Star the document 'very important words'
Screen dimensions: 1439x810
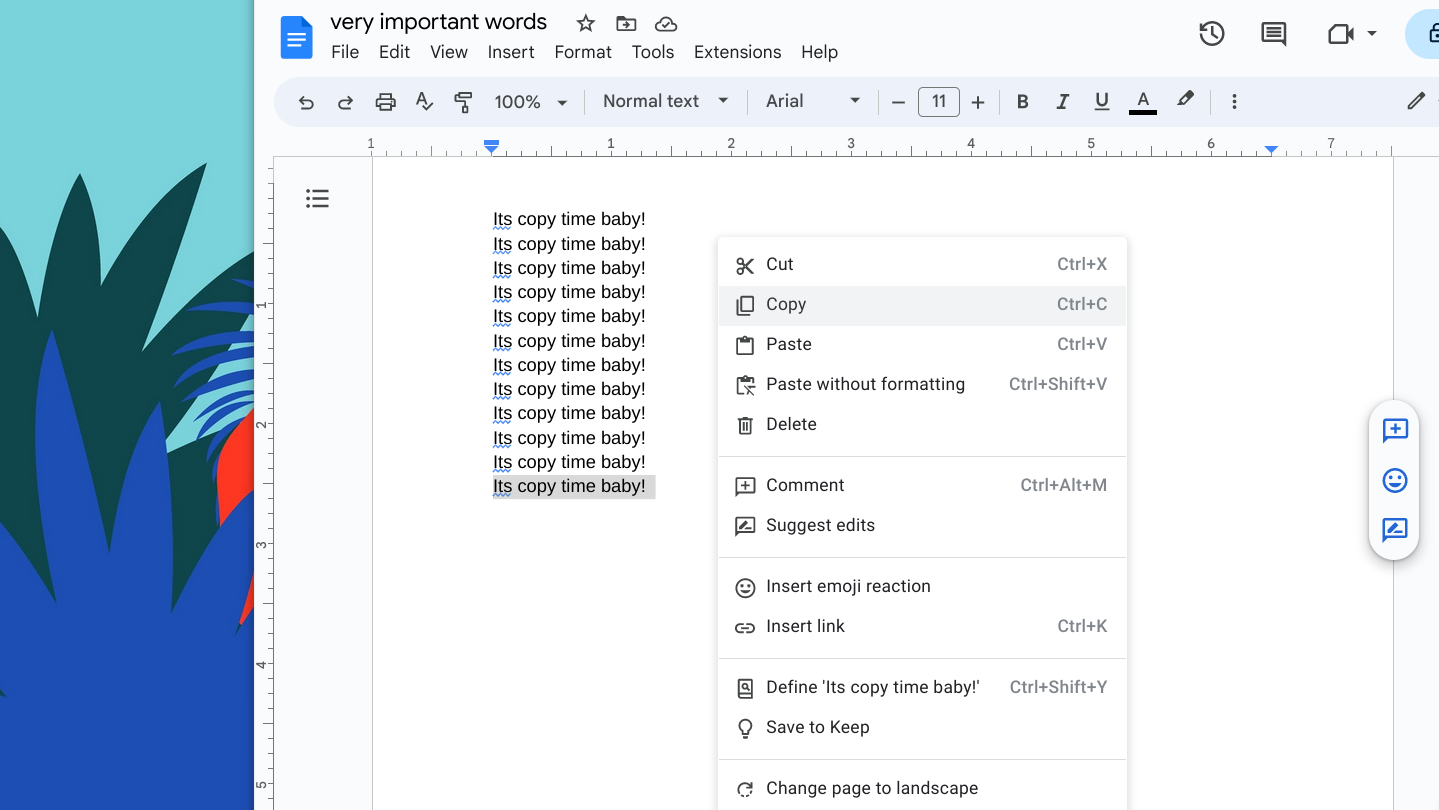[586, 23]
